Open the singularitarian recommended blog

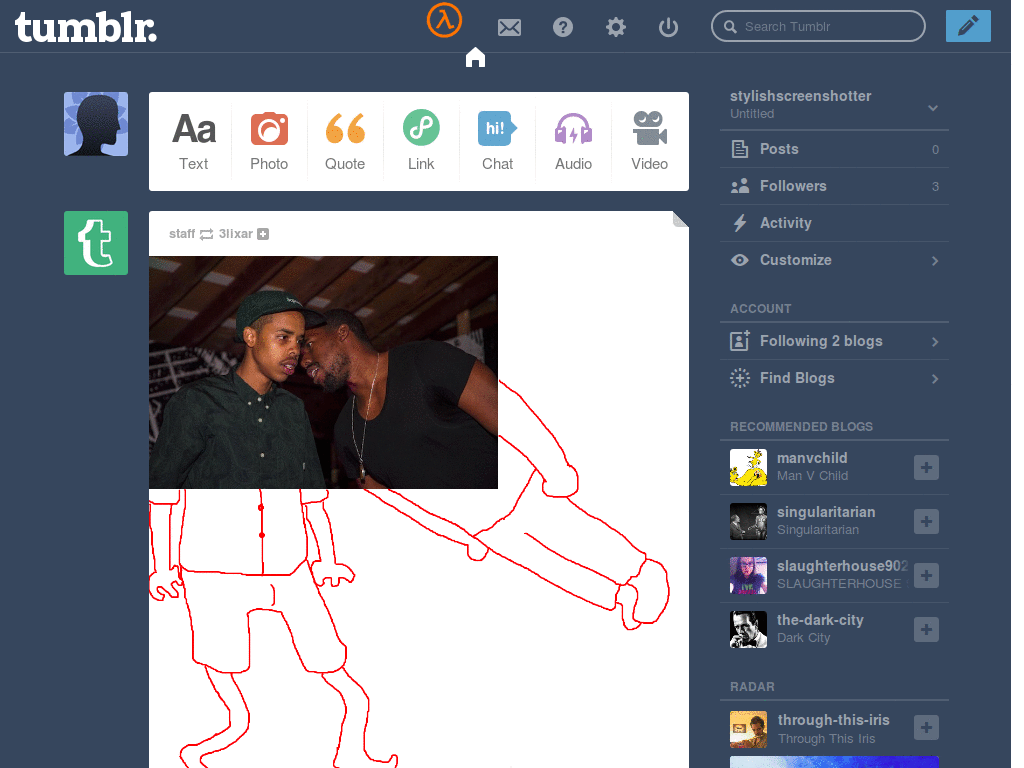coord(825,512)
